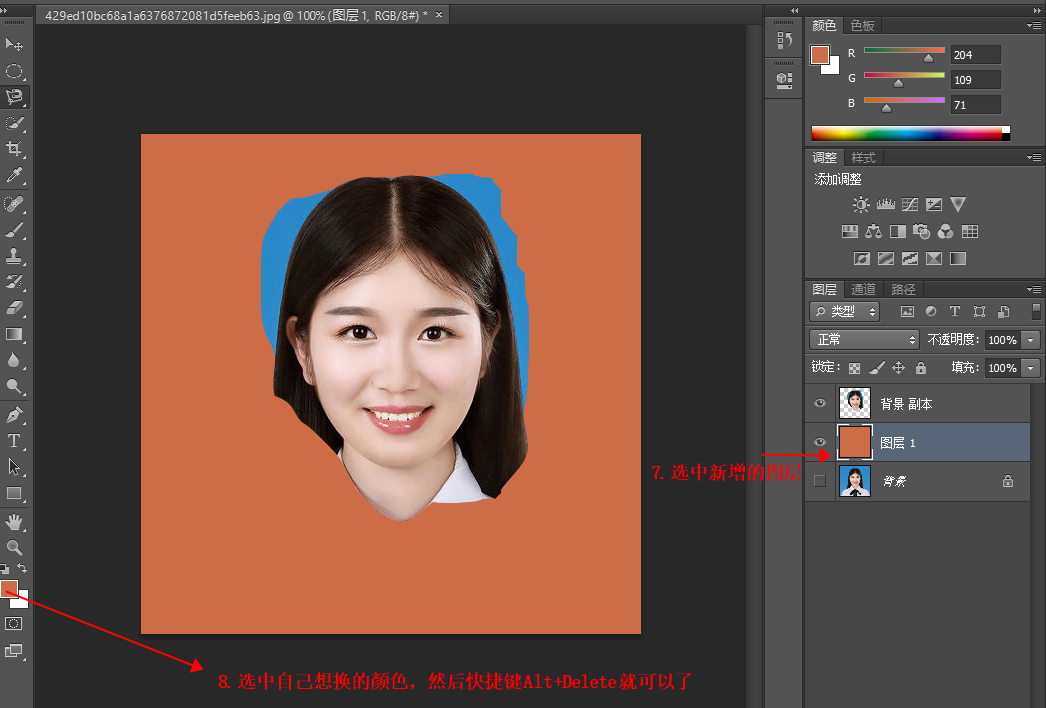Select the Horizontal Type tool
This screenshot has width=1046, height=708.
click(x=14, y=440)
